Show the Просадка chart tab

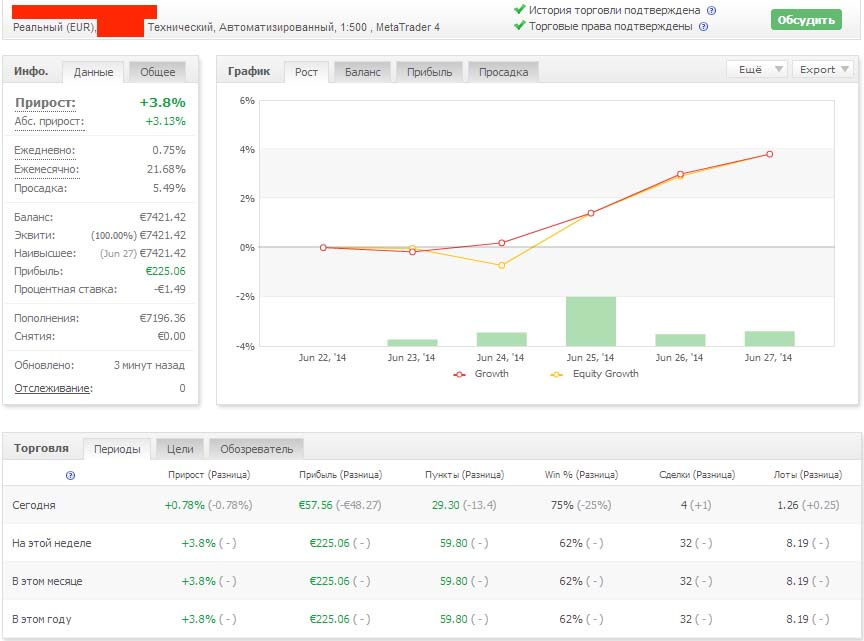[504, 72]
